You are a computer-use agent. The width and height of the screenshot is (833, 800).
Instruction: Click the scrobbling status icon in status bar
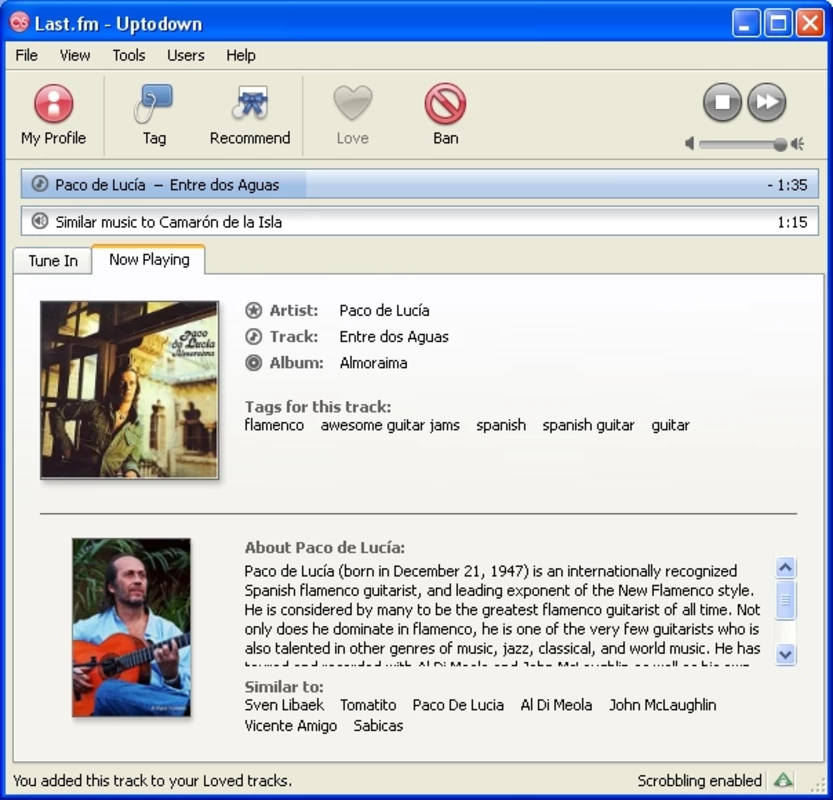click(x=783, y=780)
